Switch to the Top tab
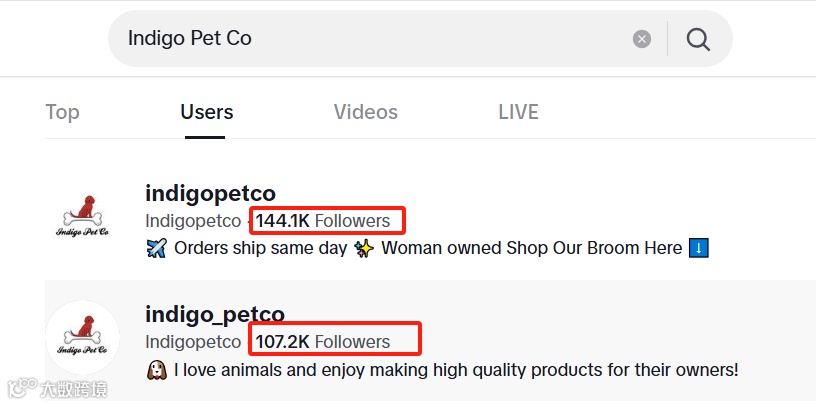Viewport: 816px width, 405px height. point(62,112)
